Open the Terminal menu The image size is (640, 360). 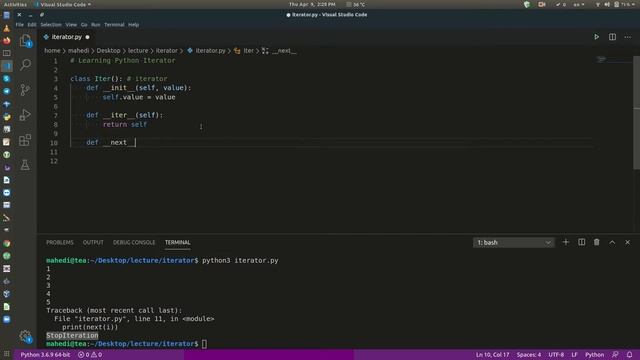(114, 24)
